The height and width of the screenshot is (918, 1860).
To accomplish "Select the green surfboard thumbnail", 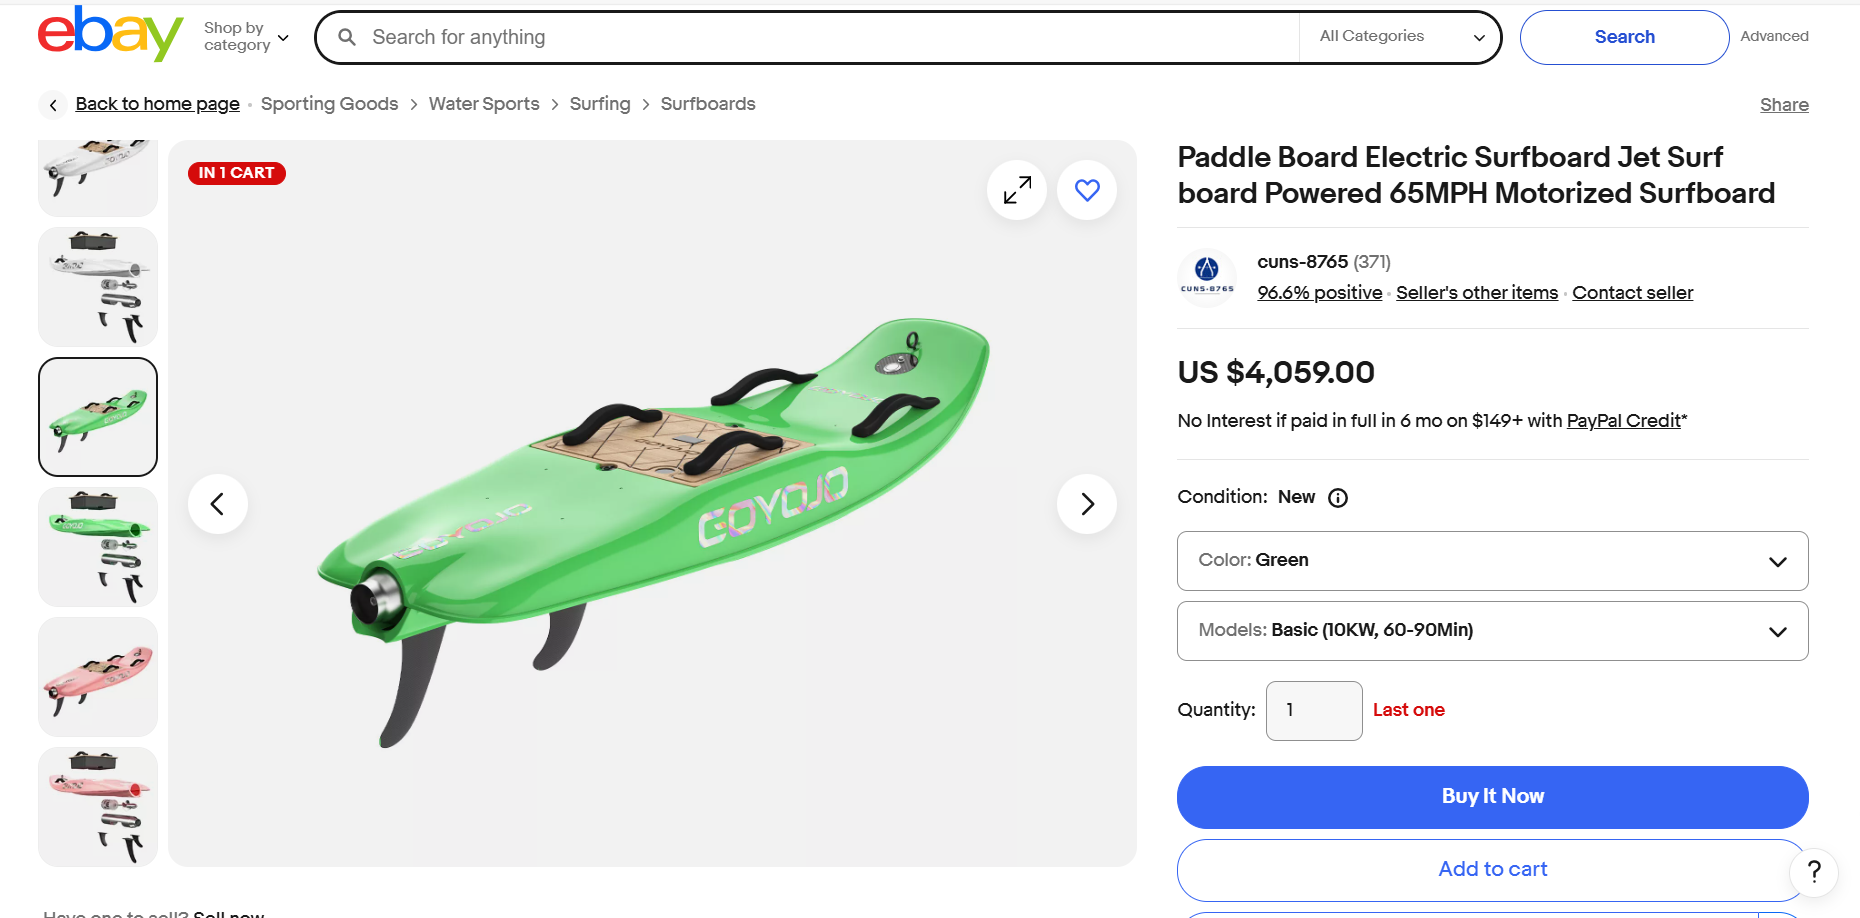I will click(97, 417).
